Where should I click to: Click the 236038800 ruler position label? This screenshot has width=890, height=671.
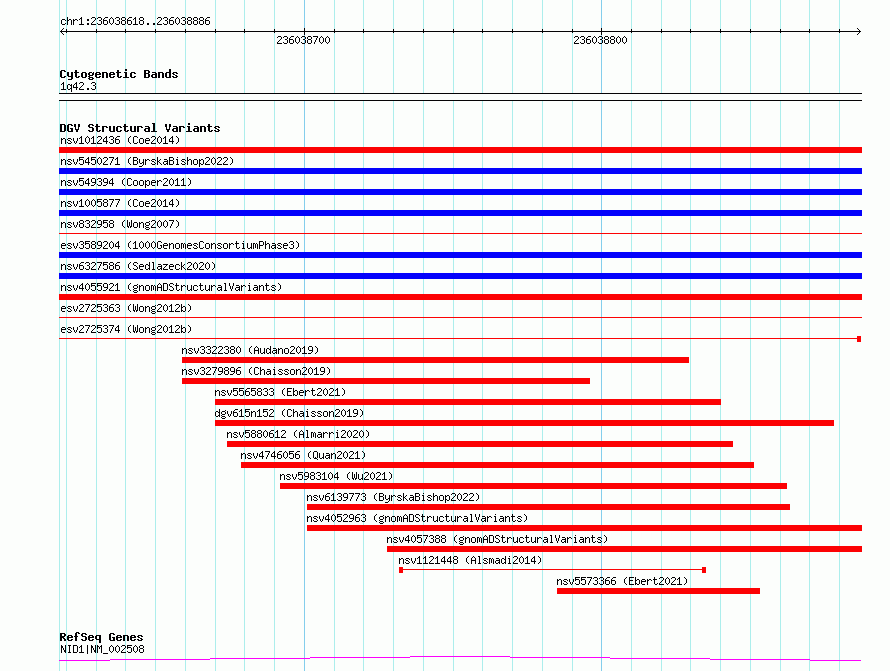[601, 40]
